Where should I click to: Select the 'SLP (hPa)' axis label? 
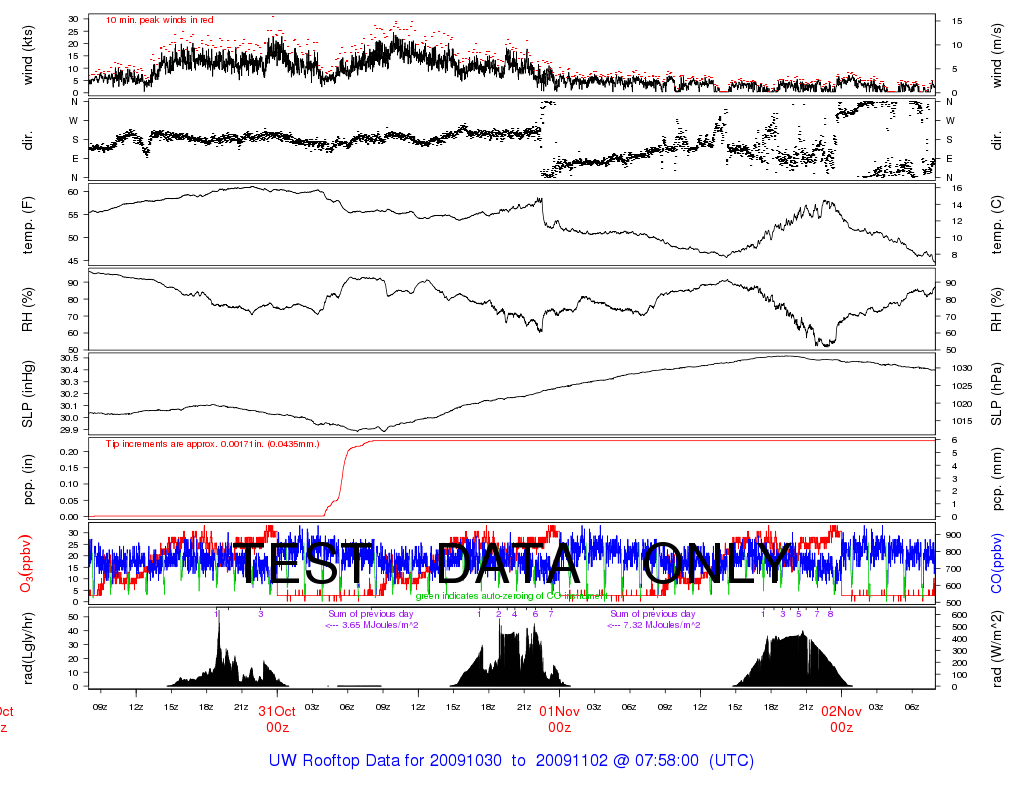[996, 394]
